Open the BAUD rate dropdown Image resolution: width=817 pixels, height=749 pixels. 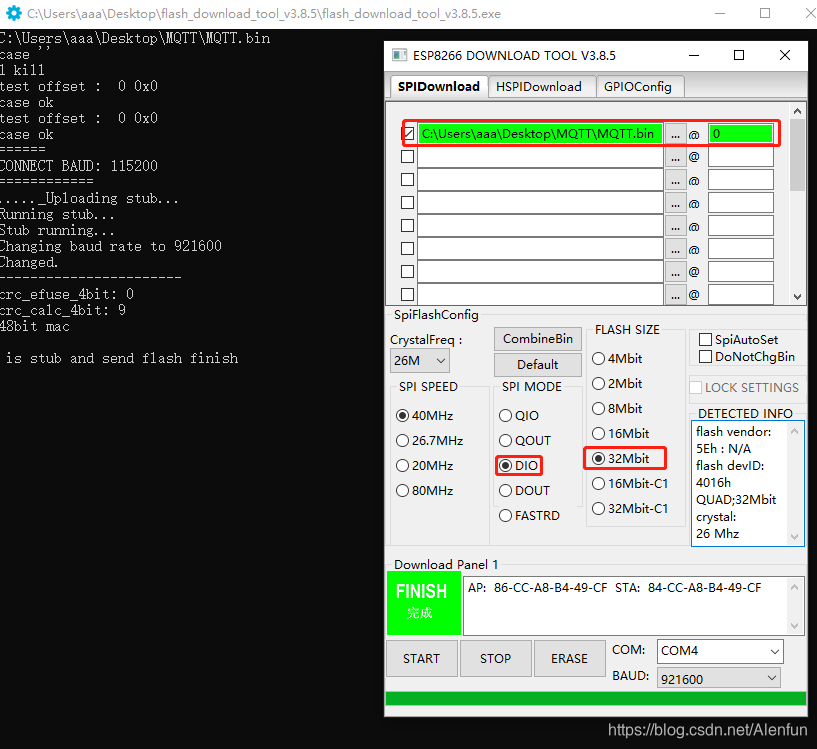(719, 678)
